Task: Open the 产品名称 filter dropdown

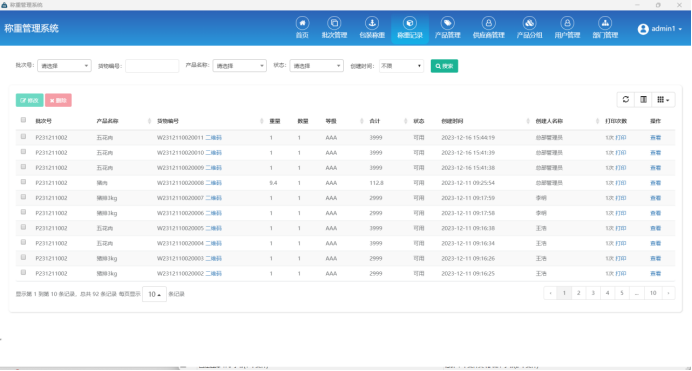Action: [x=240, y=66]
